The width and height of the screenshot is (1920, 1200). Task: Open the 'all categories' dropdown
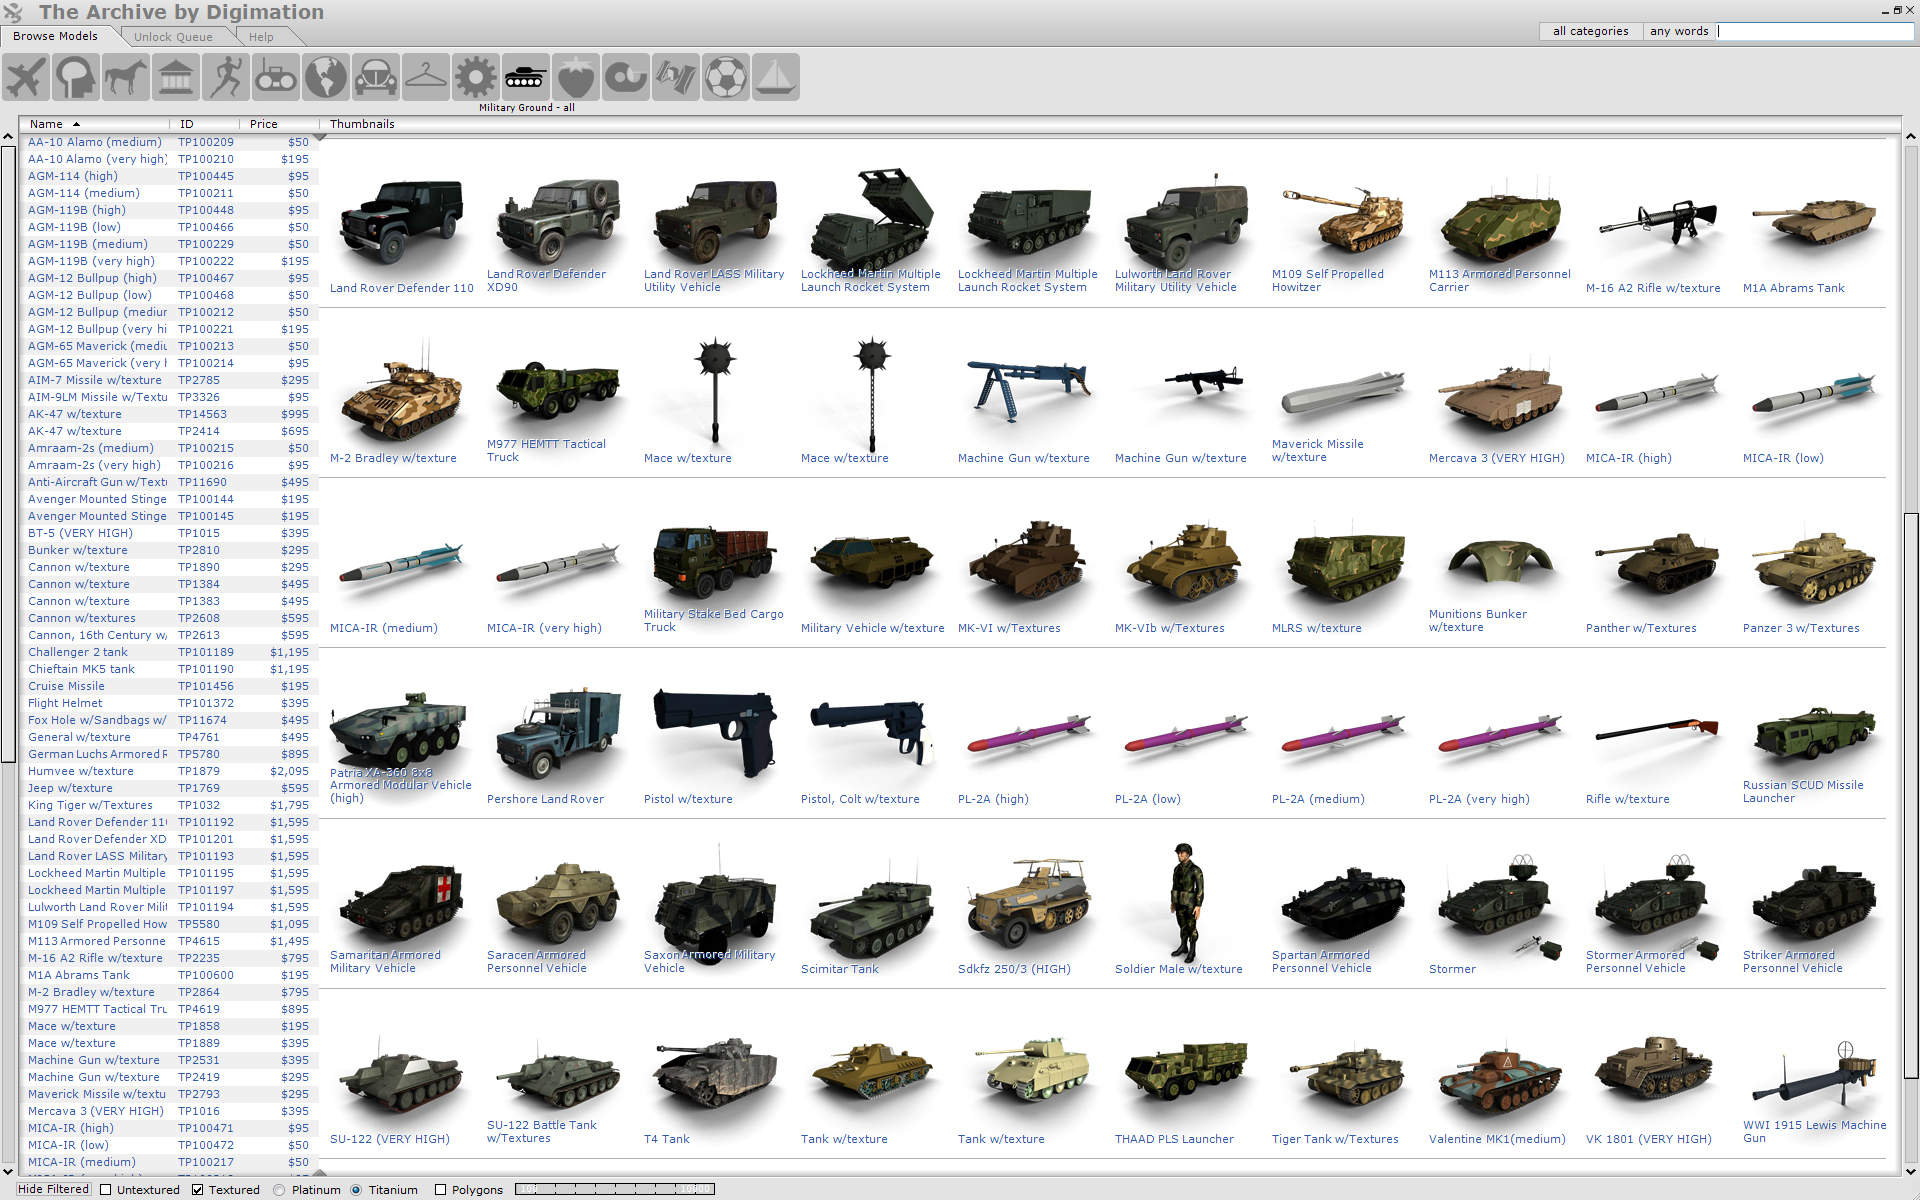pyautogui.click(x=1590, y=31)
